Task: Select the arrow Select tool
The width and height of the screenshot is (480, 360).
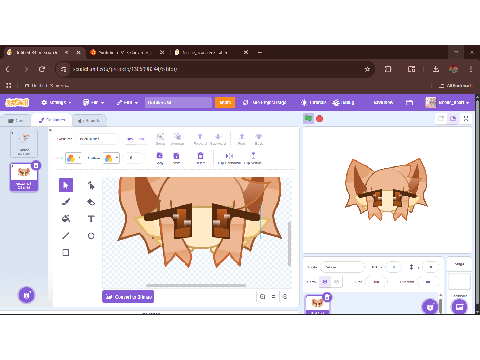Action: tap(66, 185)
